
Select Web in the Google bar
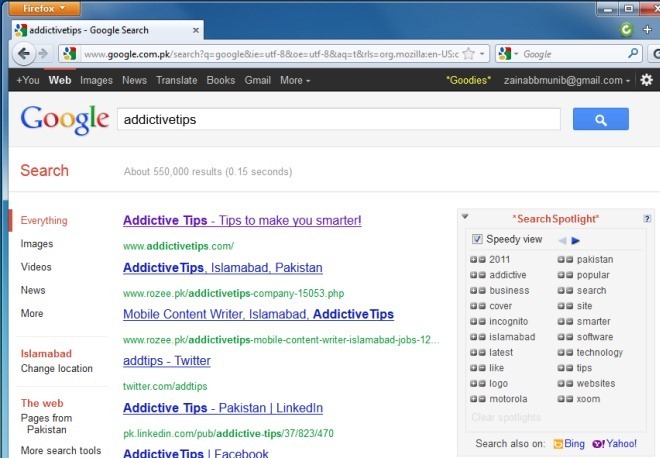[60, 80]
